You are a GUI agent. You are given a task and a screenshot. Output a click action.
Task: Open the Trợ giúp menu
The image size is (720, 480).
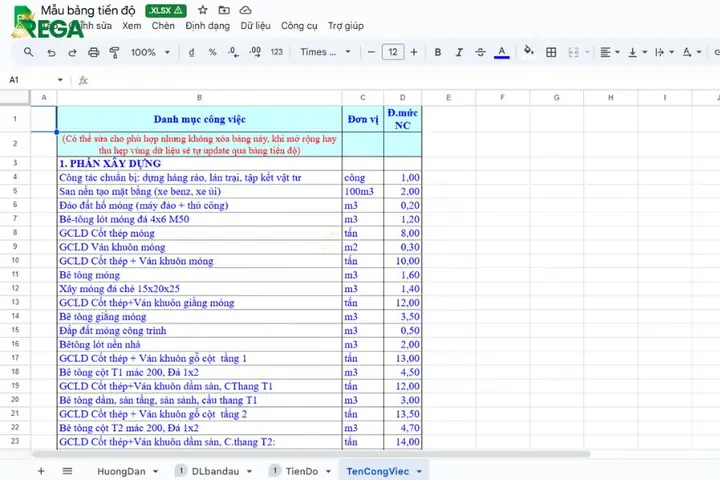click(x=345, y=26)
